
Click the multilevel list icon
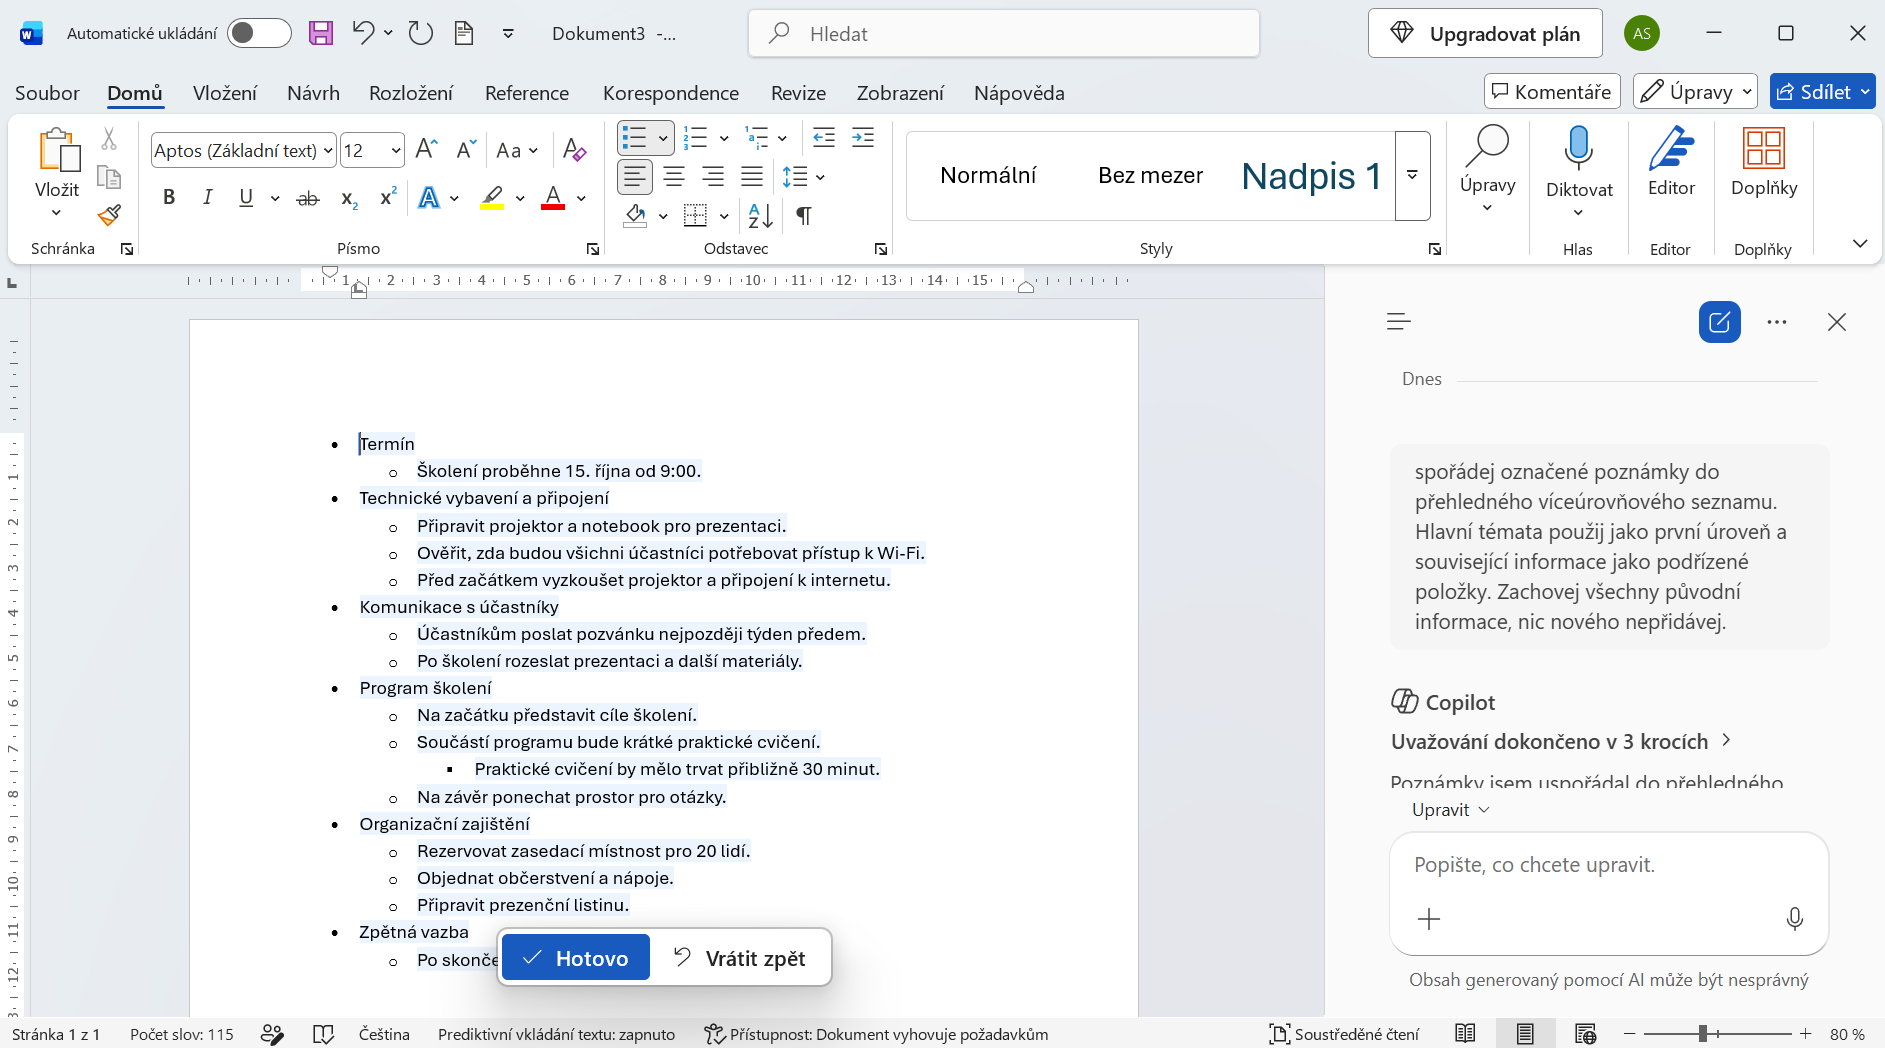coord(757,138)
